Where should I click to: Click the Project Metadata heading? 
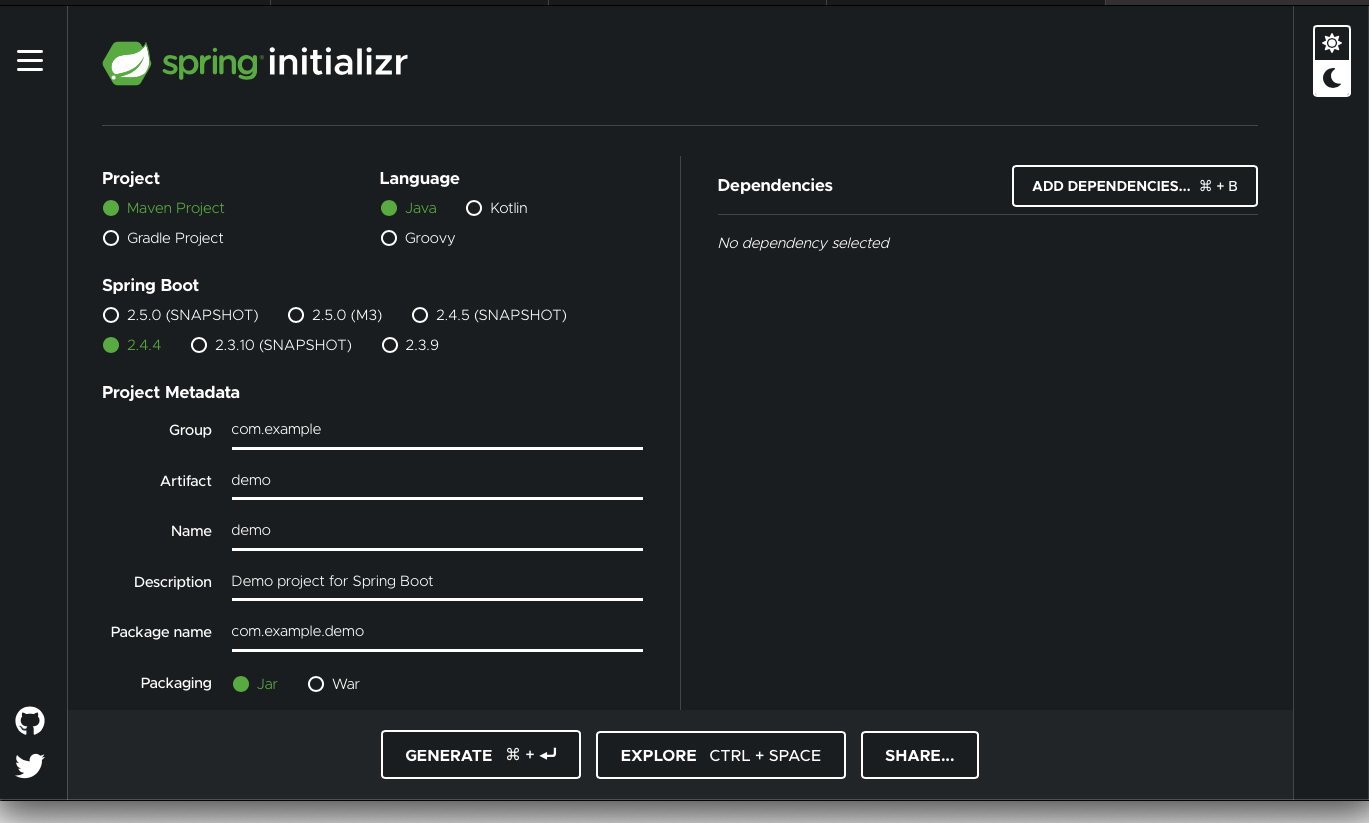[x=171, y=392]
